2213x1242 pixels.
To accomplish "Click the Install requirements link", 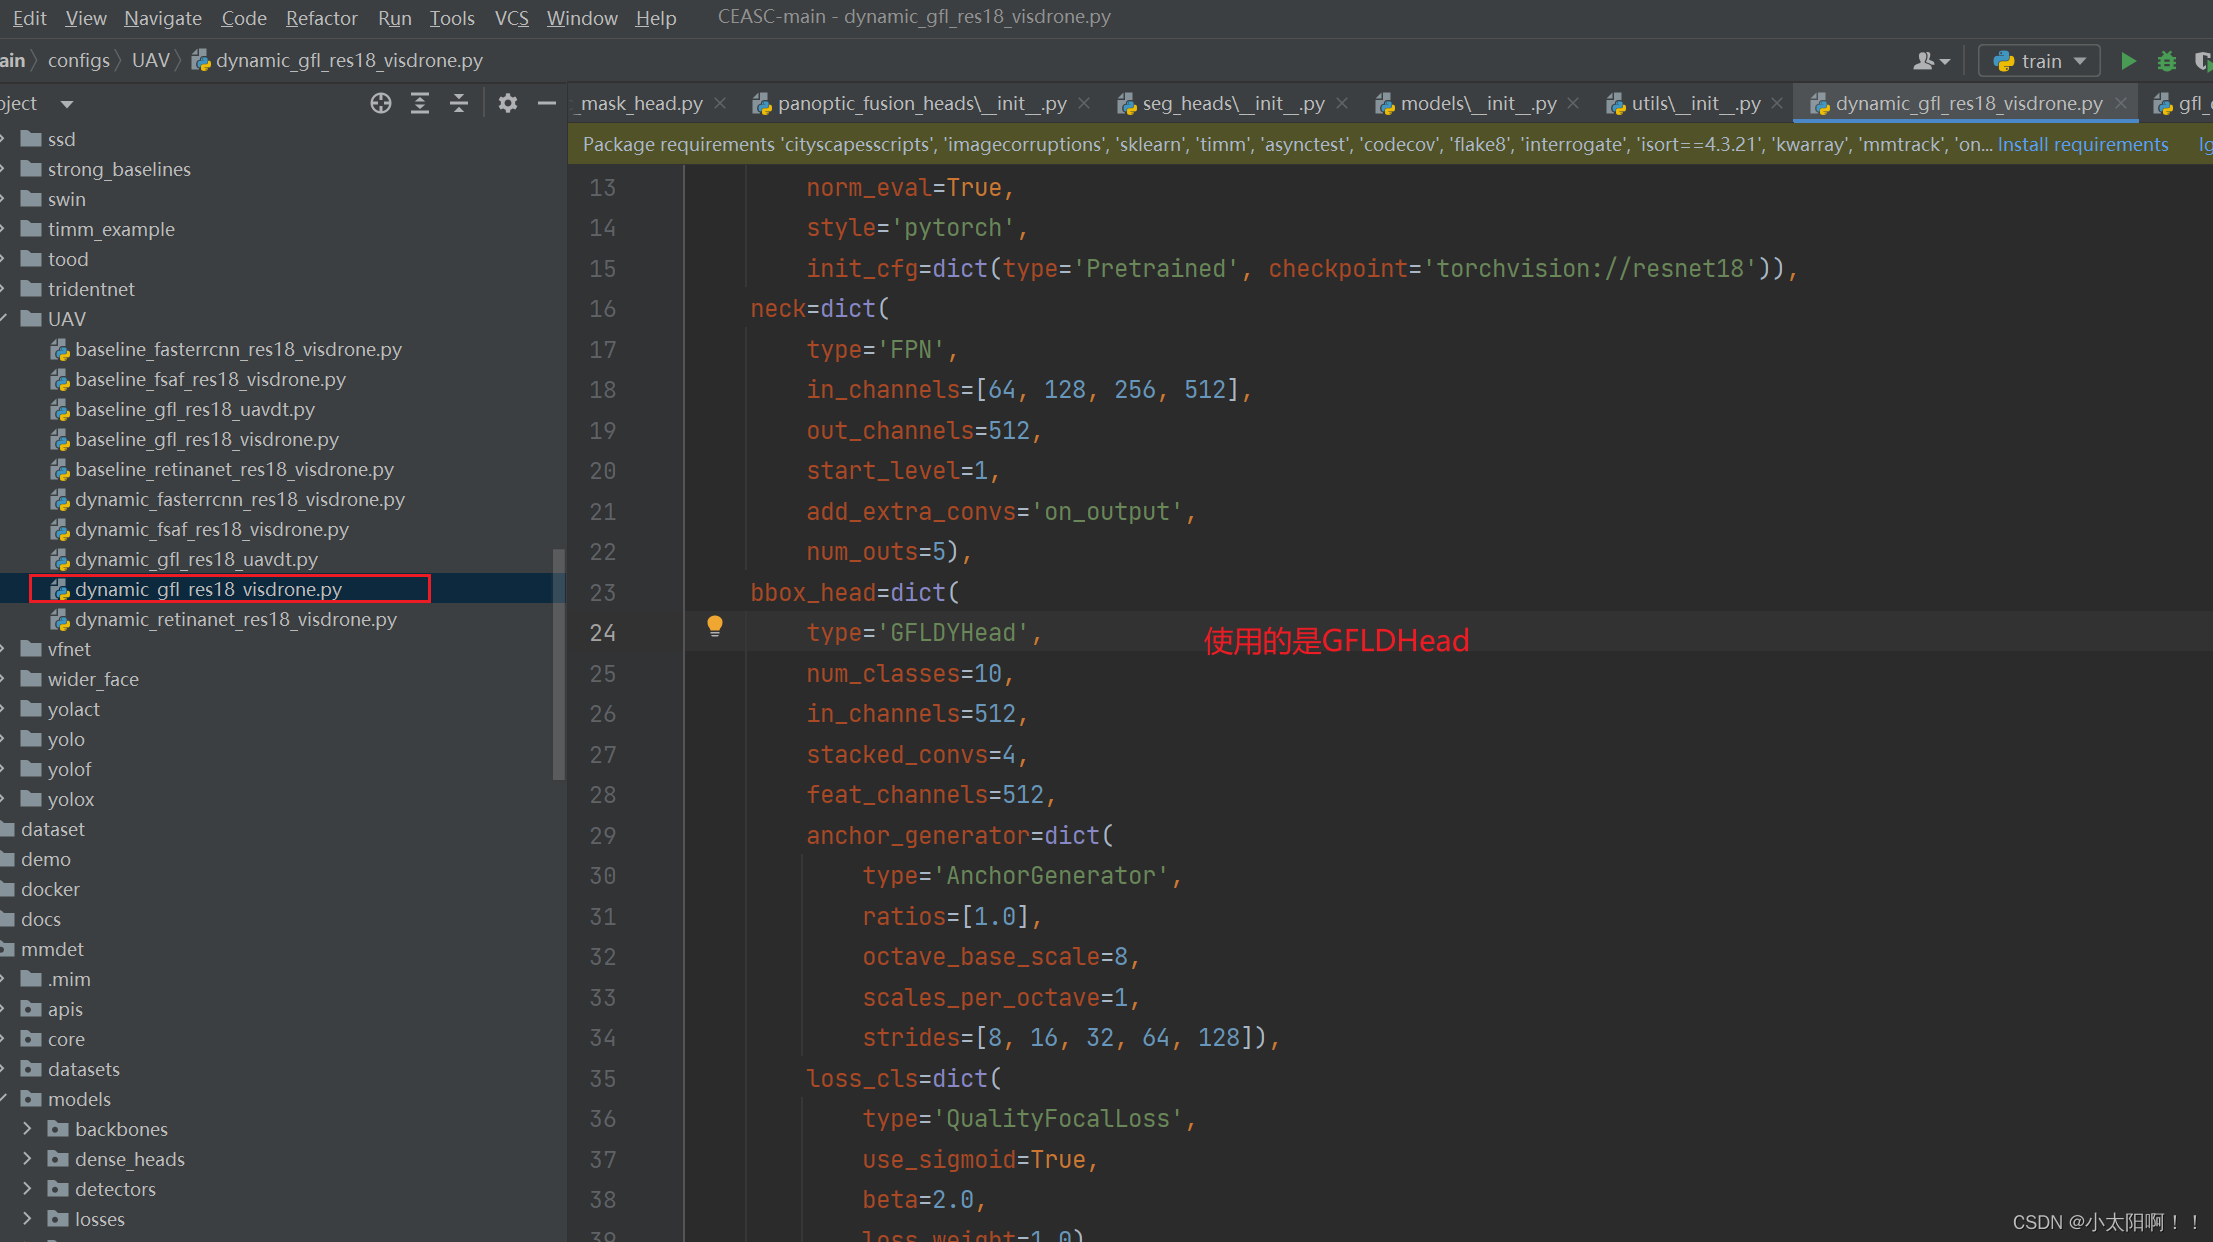I will click(2082, 144).
